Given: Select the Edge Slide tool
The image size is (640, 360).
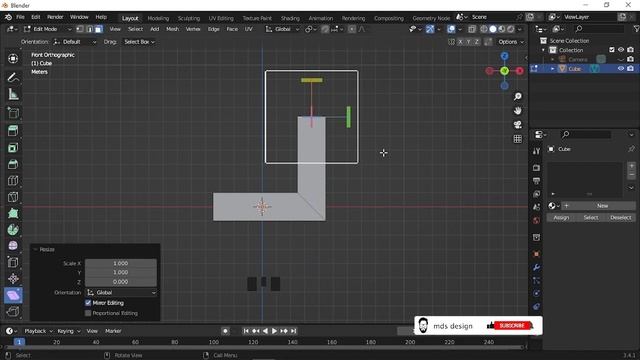Looking at the screenshot, I should 13,262.
